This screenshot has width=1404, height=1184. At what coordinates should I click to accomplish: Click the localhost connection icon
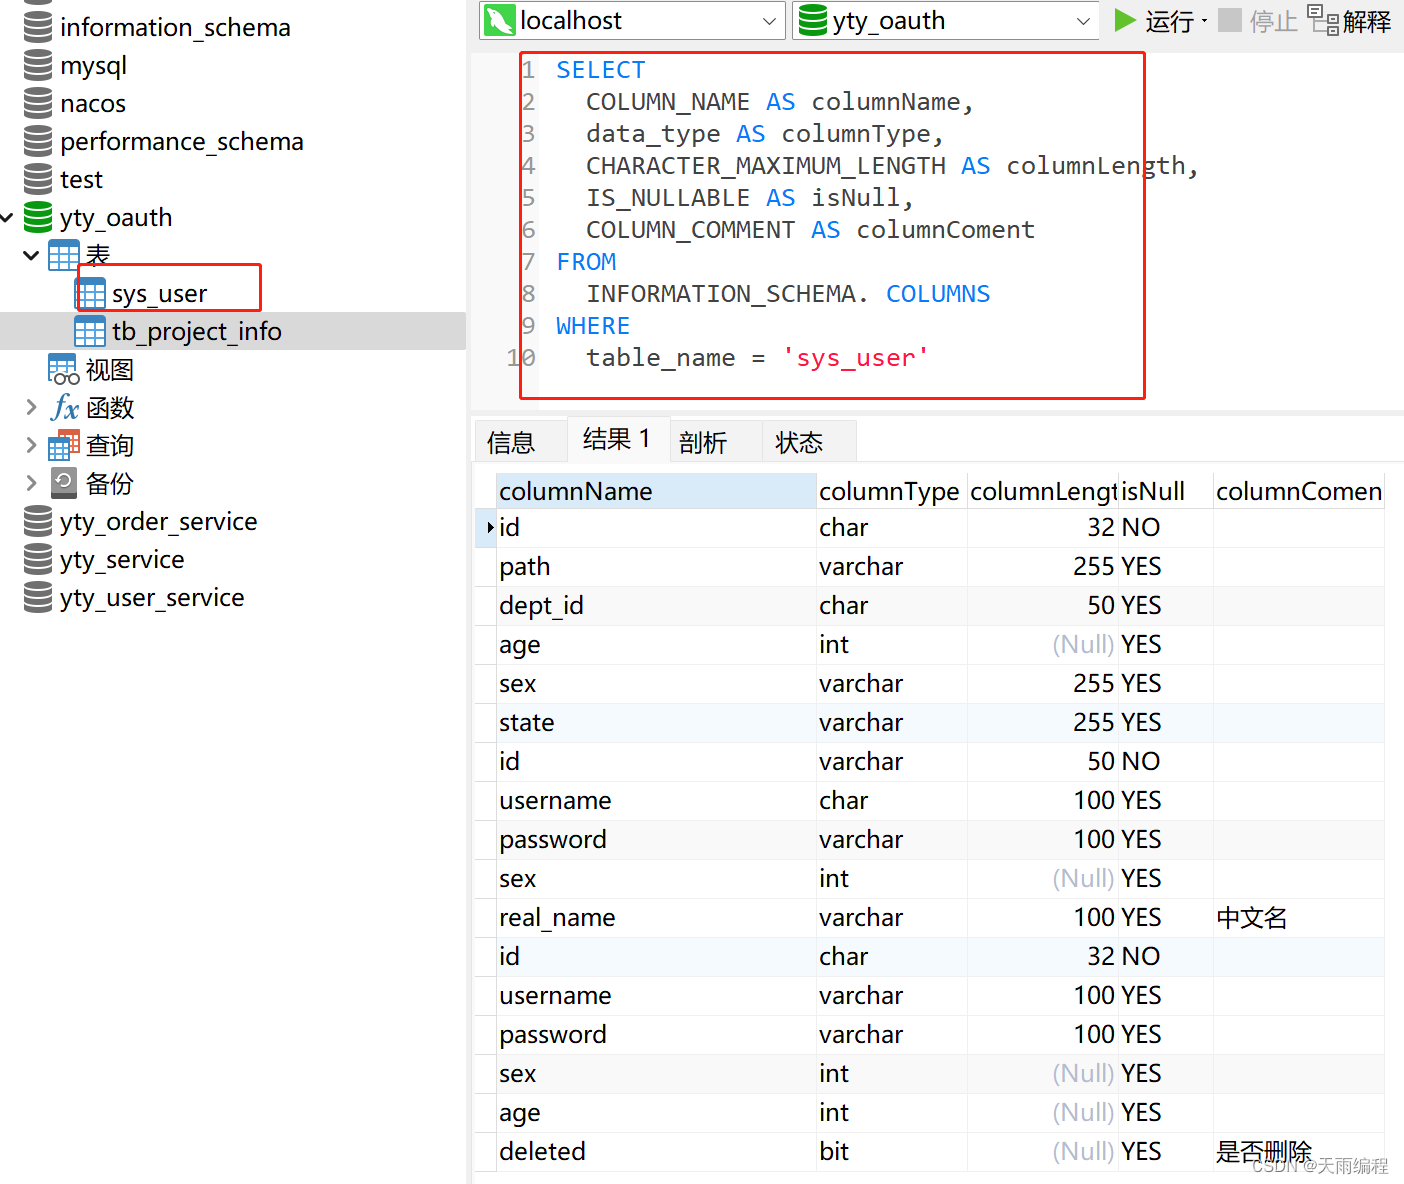point(499,20)
